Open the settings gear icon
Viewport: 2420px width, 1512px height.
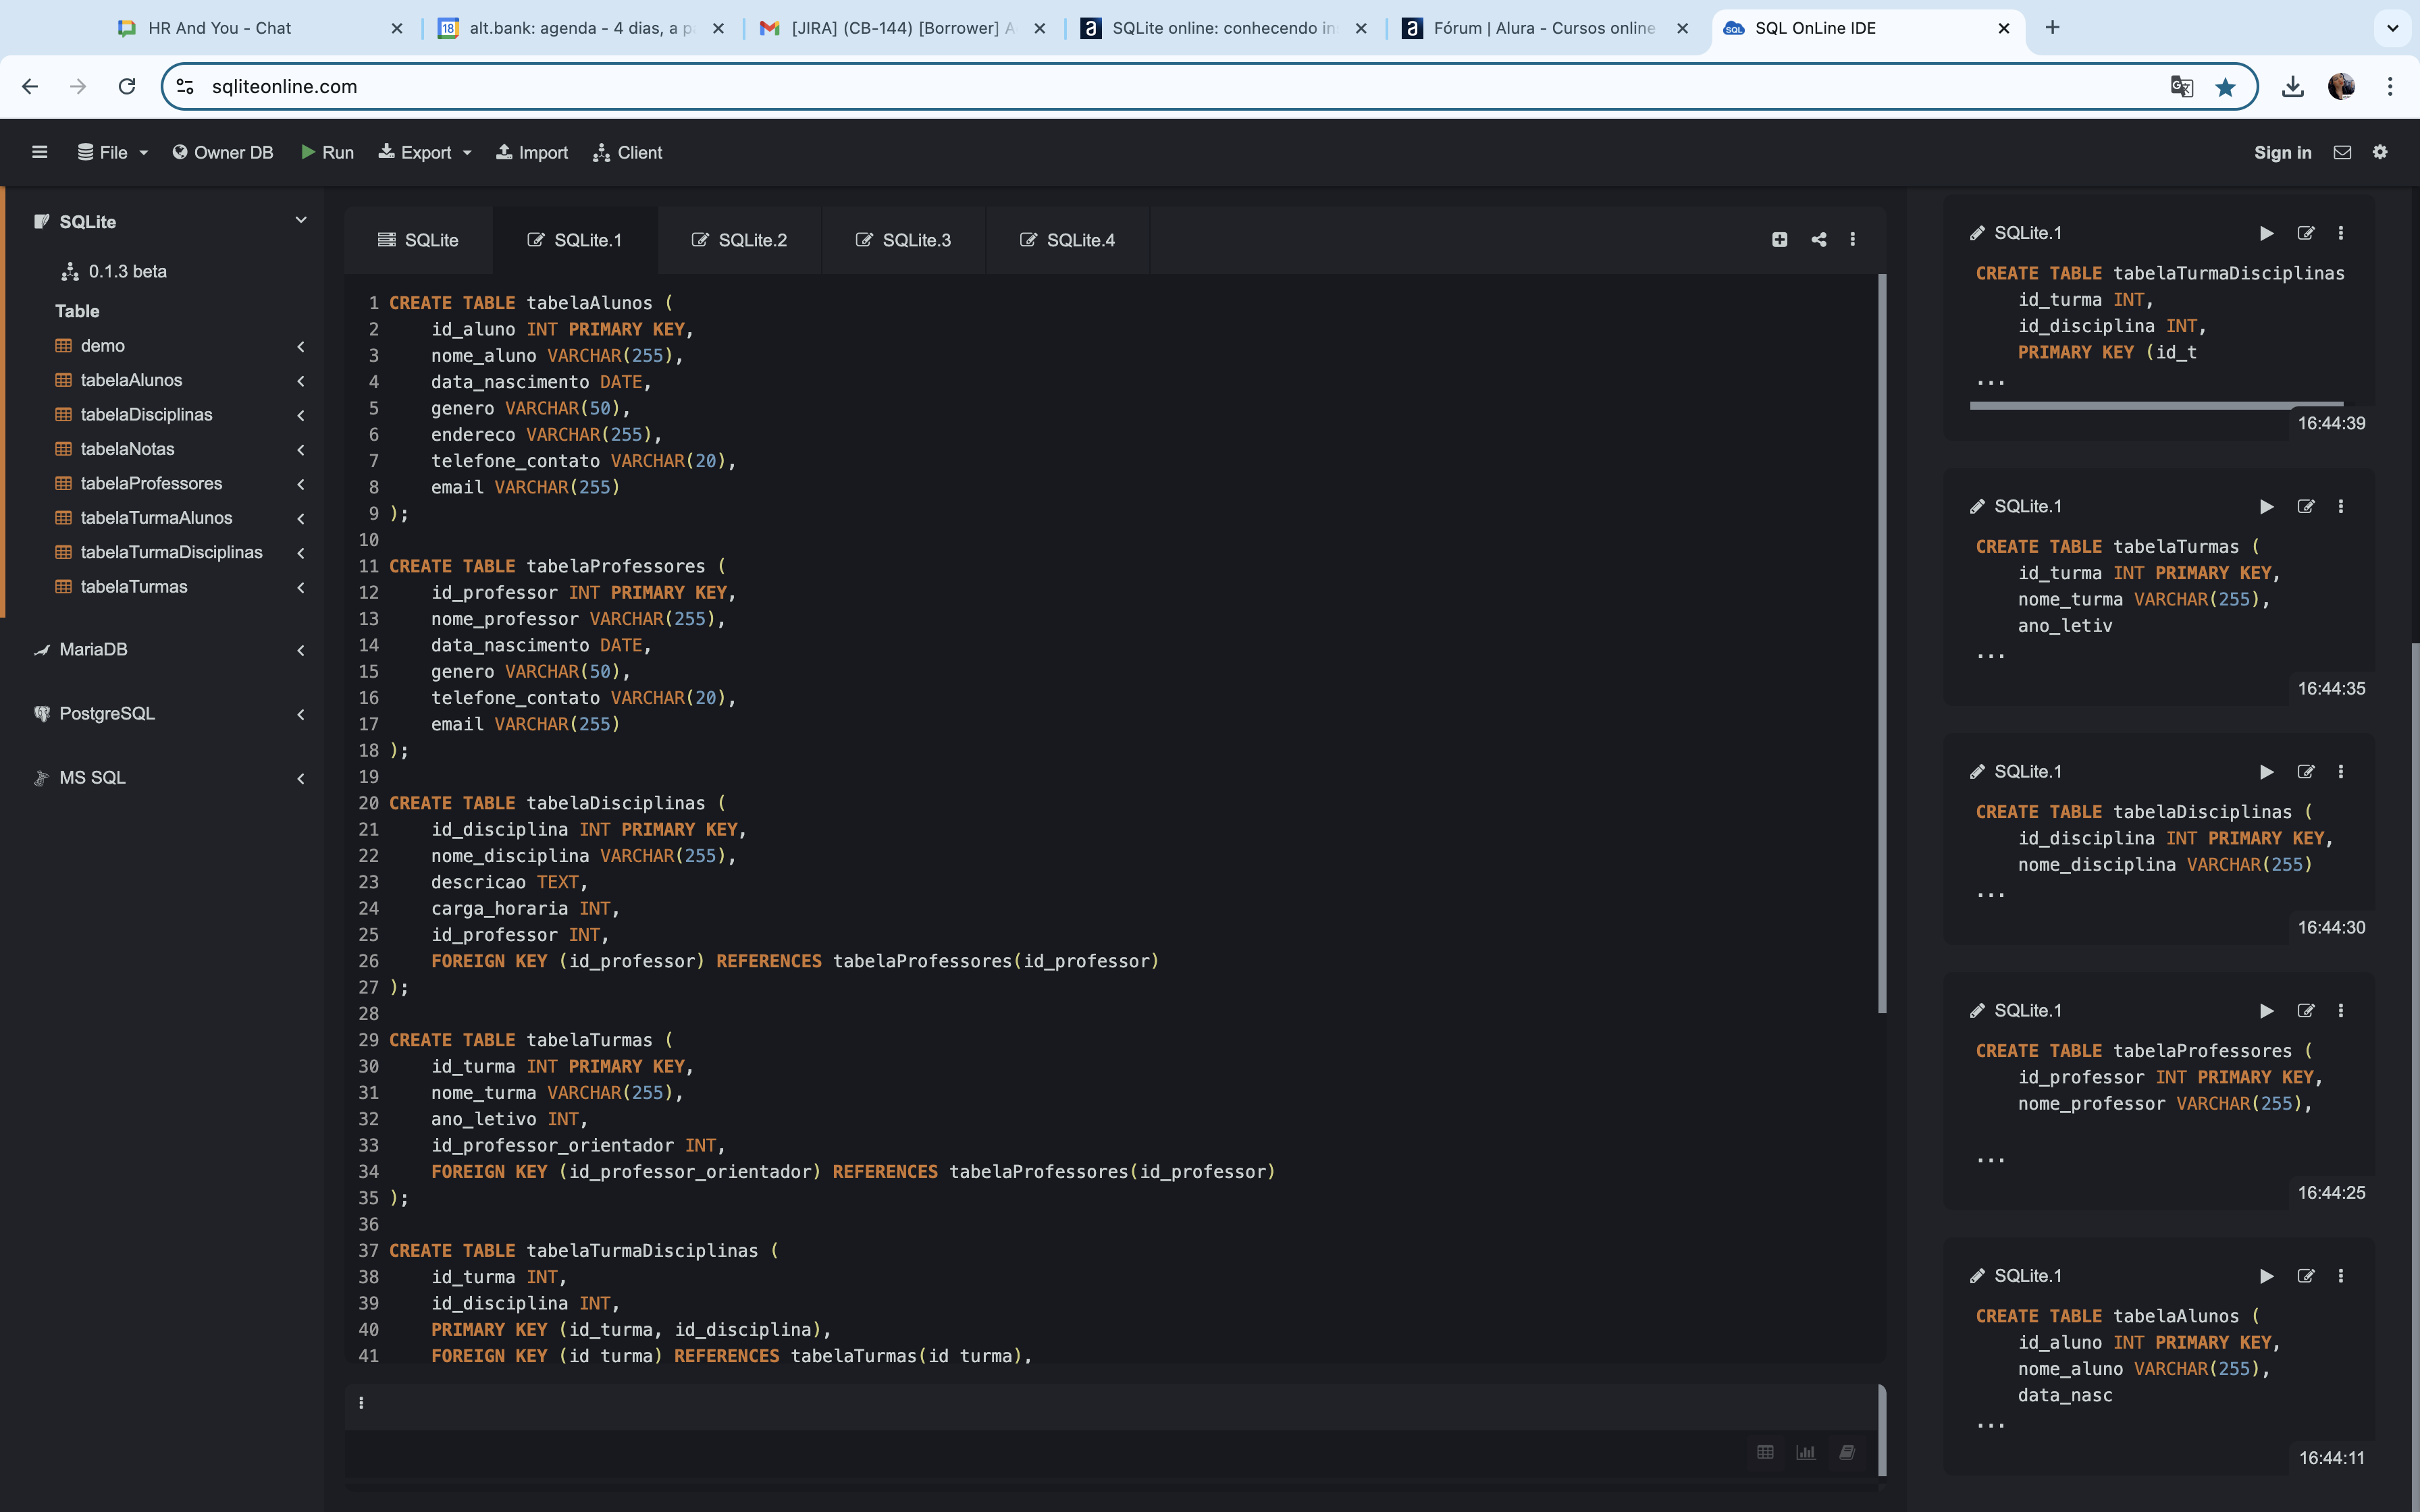(x=2380, y=152)
